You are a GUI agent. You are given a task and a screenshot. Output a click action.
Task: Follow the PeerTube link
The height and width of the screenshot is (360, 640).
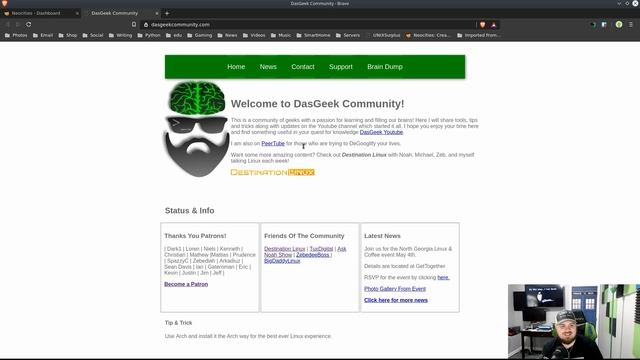(x=273, y=144)
